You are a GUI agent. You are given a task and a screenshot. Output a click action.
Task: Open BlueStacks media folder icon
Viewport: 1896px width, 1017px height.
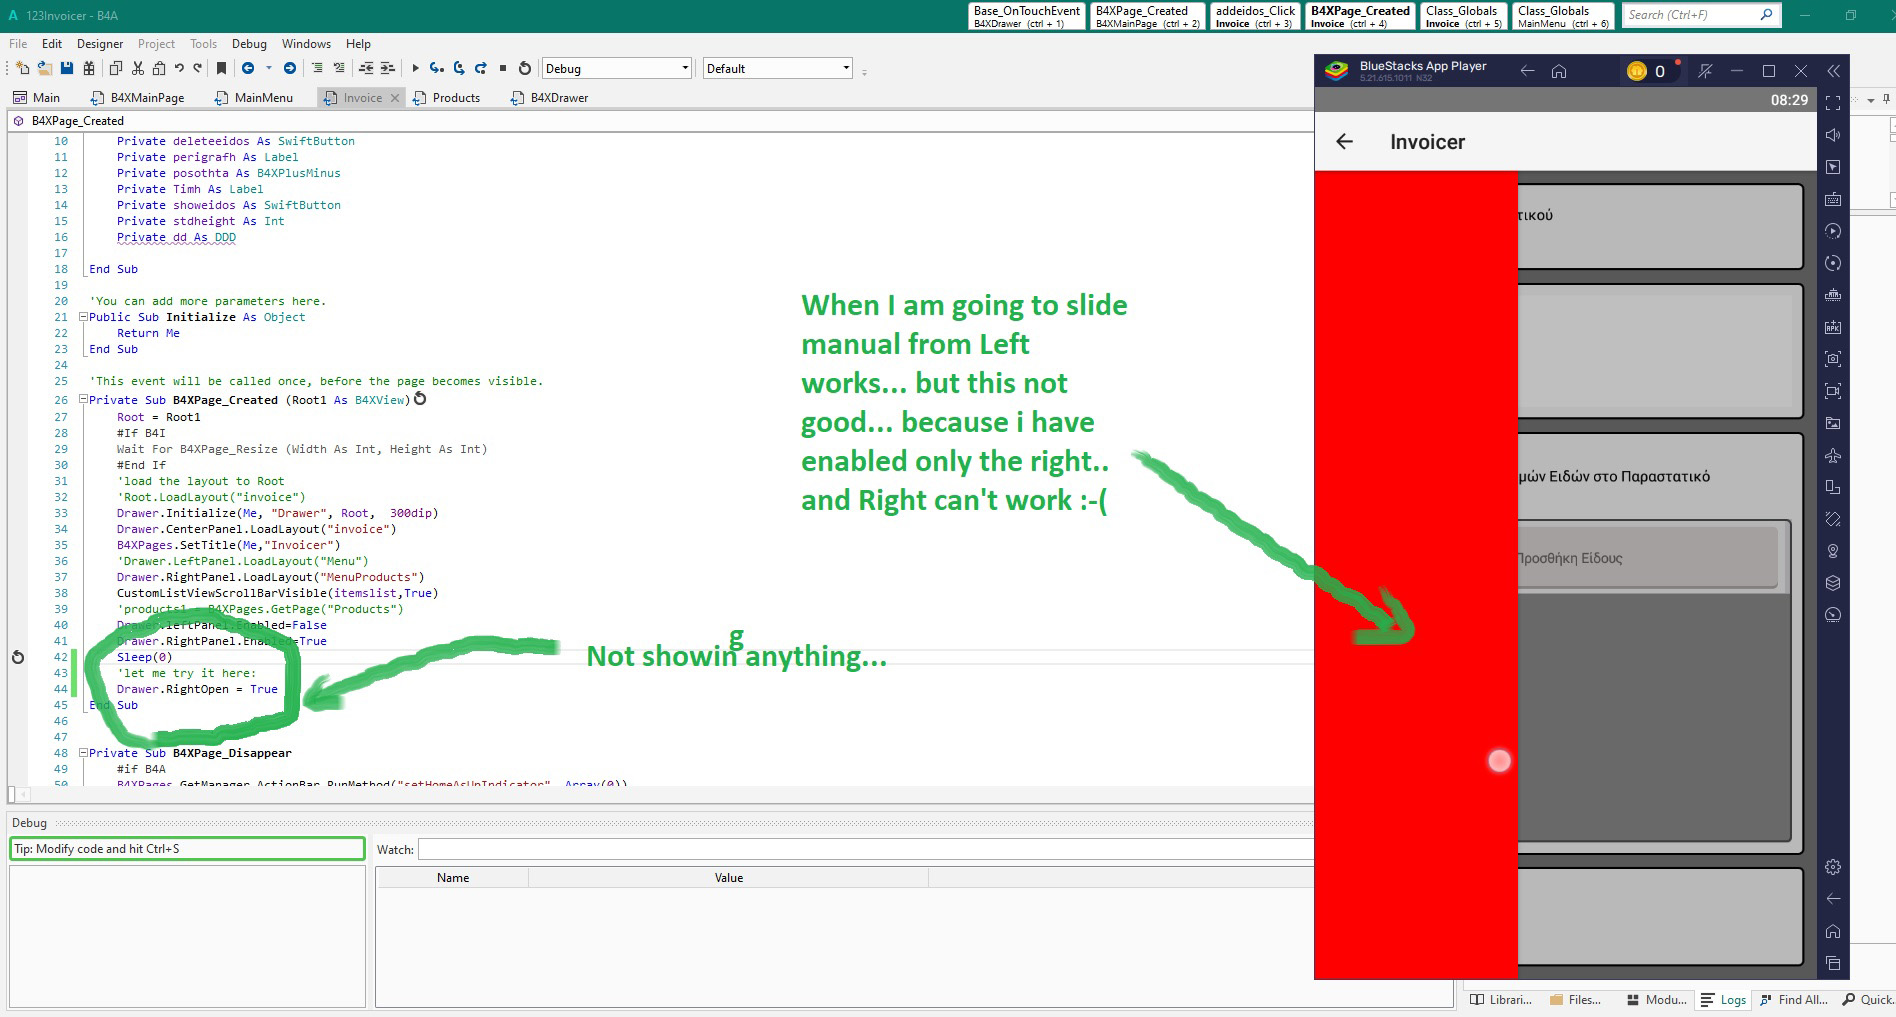point(1833,423)
